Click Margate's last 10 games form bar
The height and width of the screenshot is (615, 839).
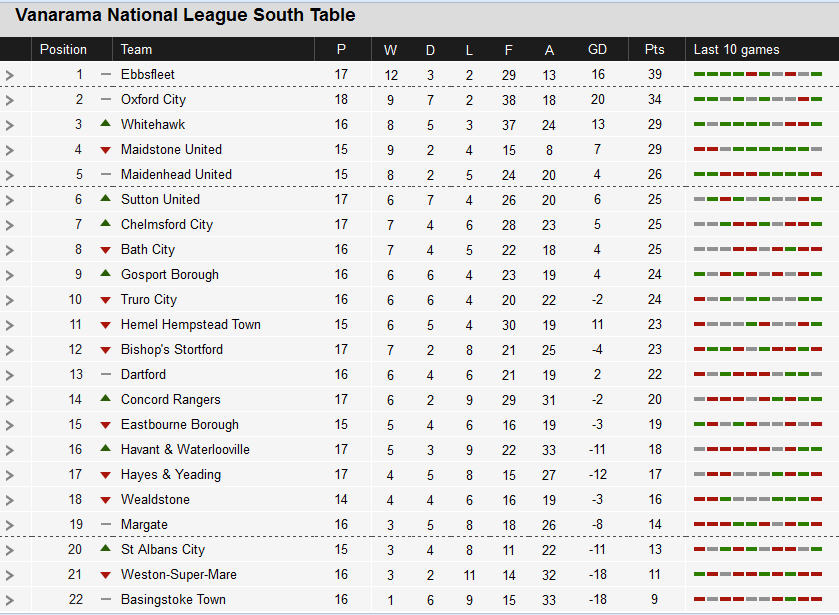(x=758, y=524)
